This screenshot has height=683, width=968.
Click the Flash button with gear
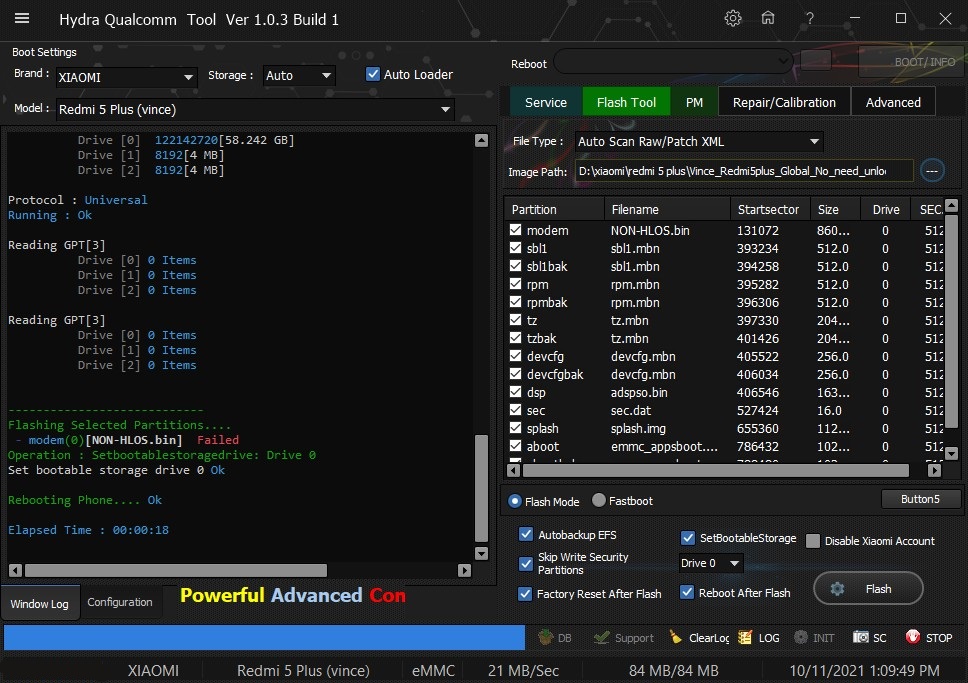pyautogui.click(x=868, y=589)
